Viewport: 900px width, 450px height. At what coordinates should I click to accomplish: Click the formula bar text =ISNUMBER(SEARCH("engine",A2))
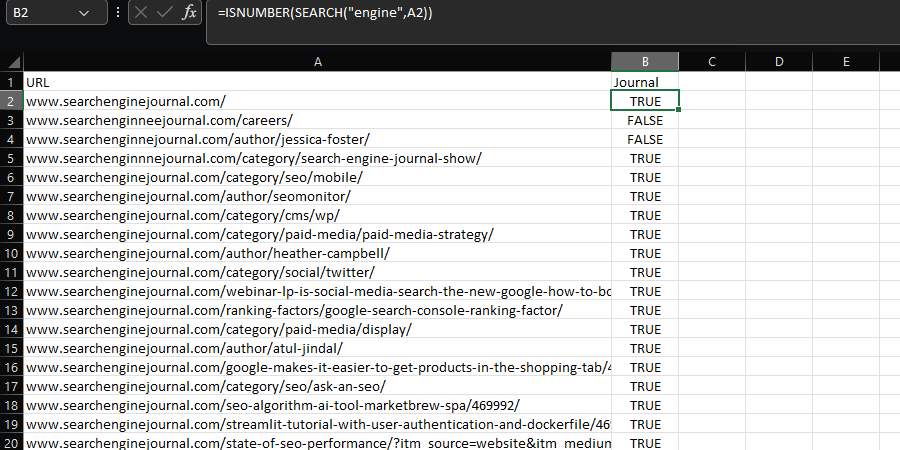tap(325, 13)
